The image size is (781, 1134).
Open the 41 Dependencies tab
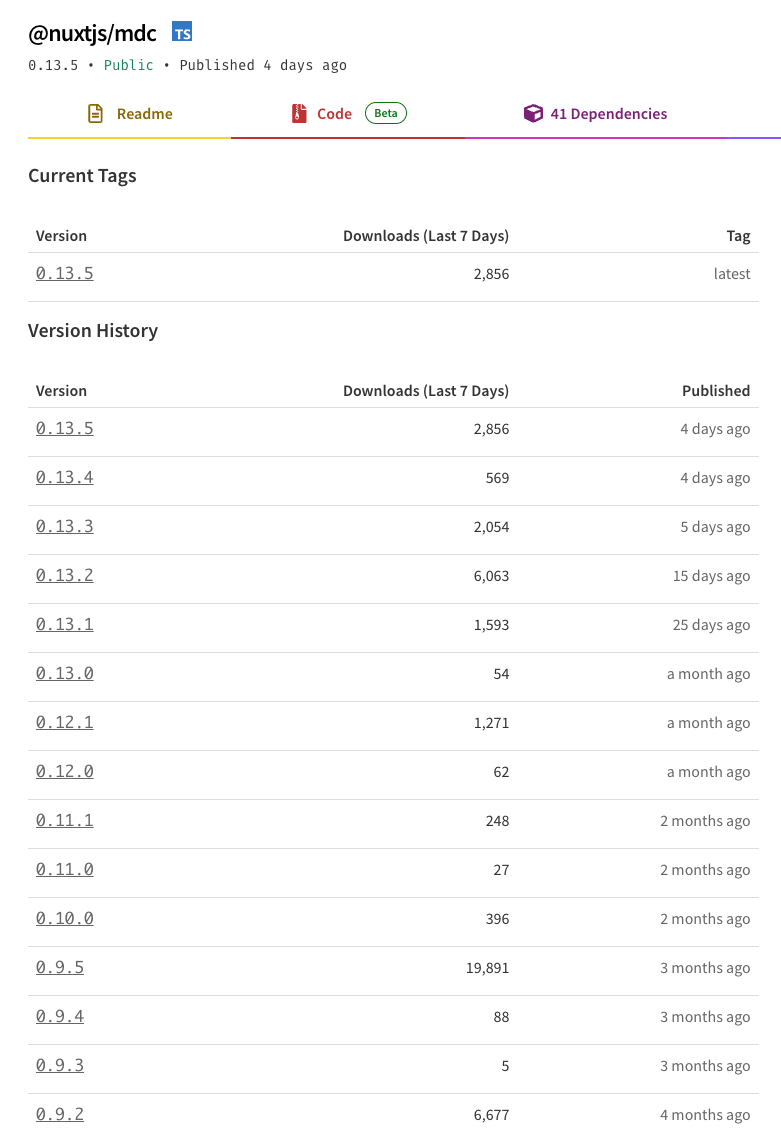[x=608, y=114]
